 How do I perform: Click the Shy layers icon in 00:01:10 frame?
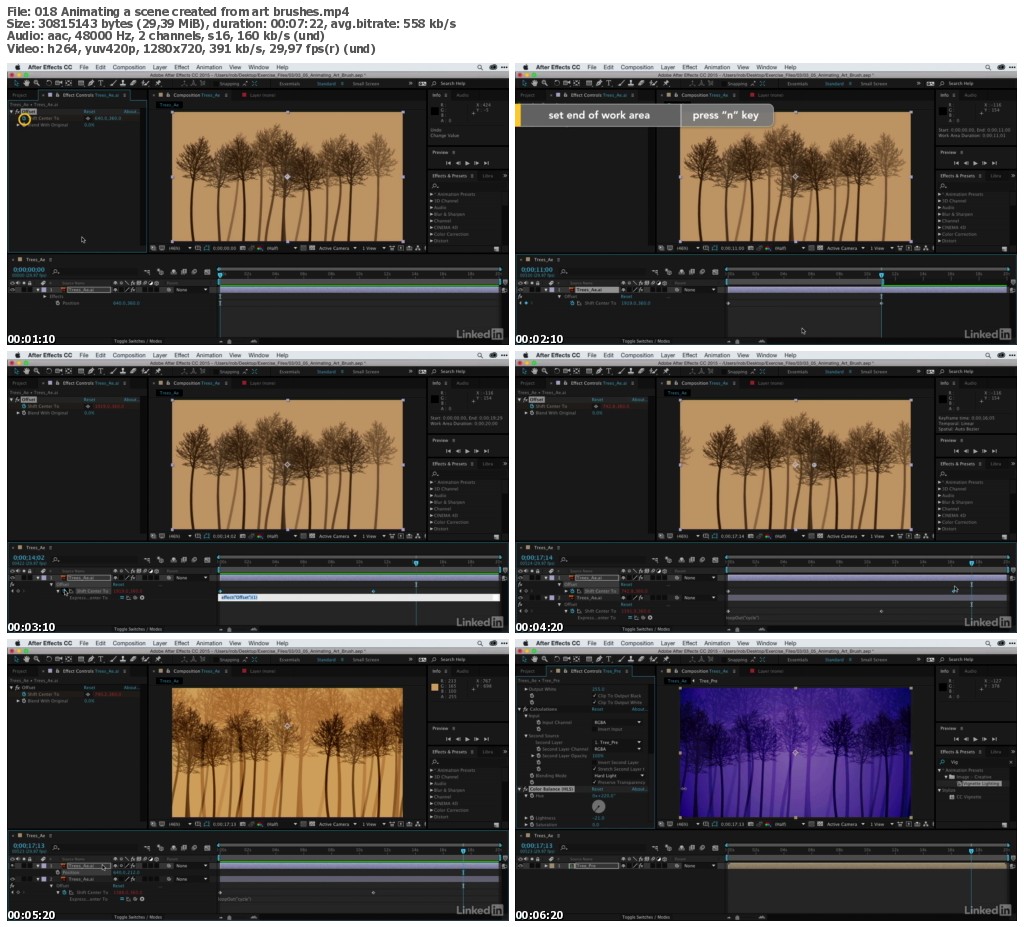[174, 272]
